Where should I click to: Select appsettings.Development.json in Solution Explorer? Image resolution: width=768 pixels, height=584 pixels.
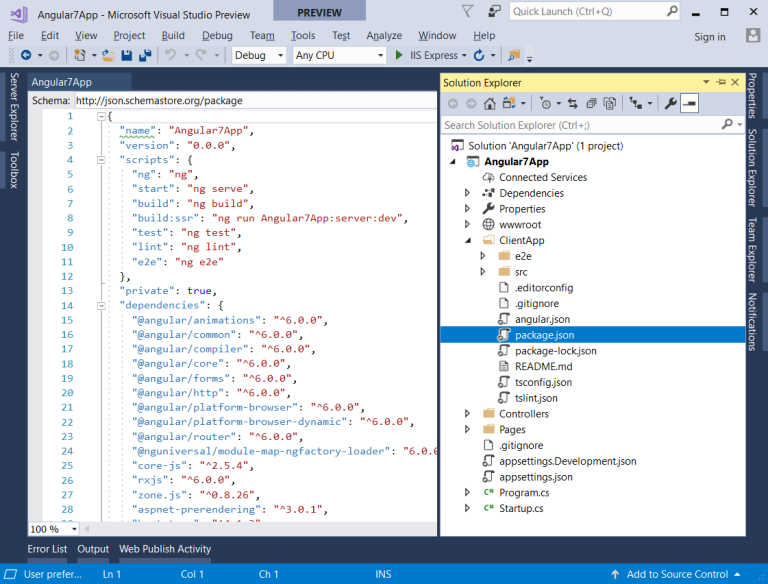[x=568, y=461]
